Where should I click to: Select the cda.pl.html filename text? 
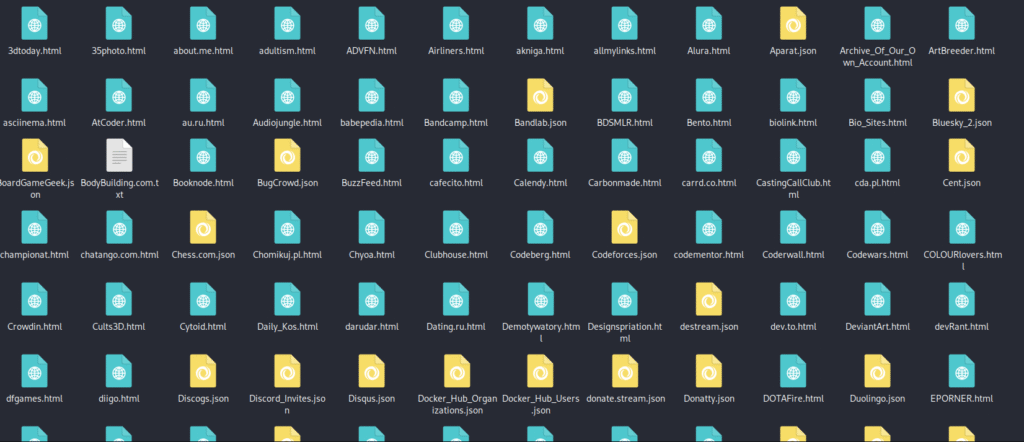(877, 183)
